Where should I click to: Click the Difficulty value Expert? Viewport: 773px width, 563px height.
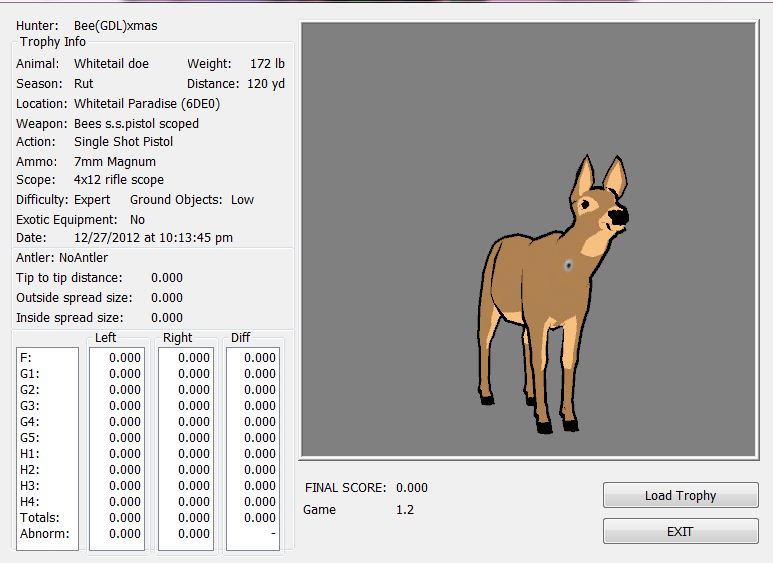92,200
